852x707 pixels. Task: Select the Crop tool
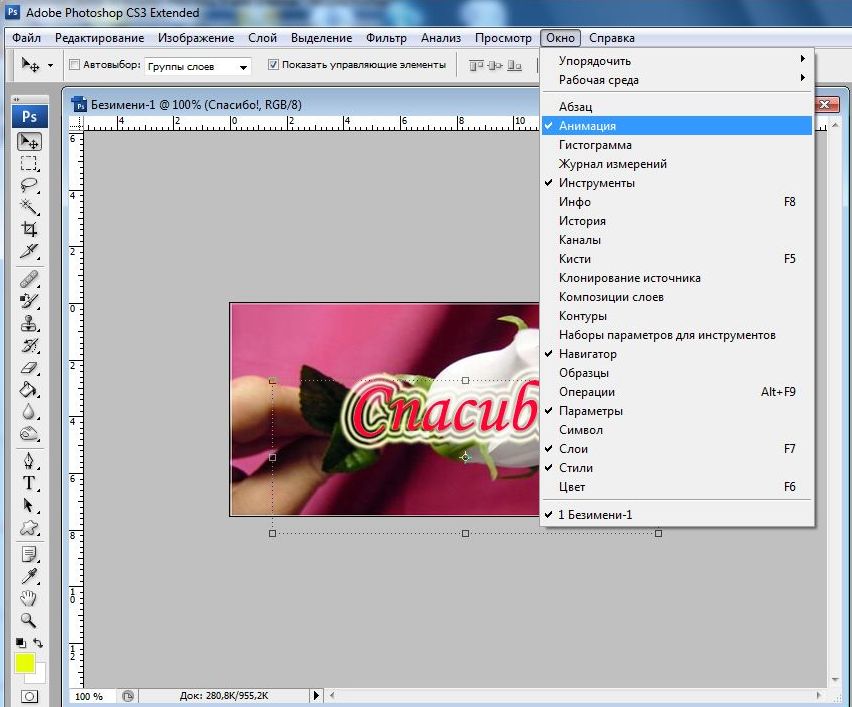click(x=29, y=229)
